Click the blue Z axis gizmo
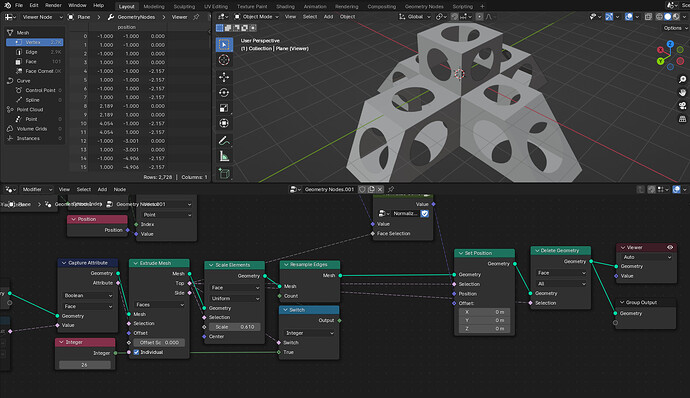Viewport: 690px width, 398px height. coord(670,44)
